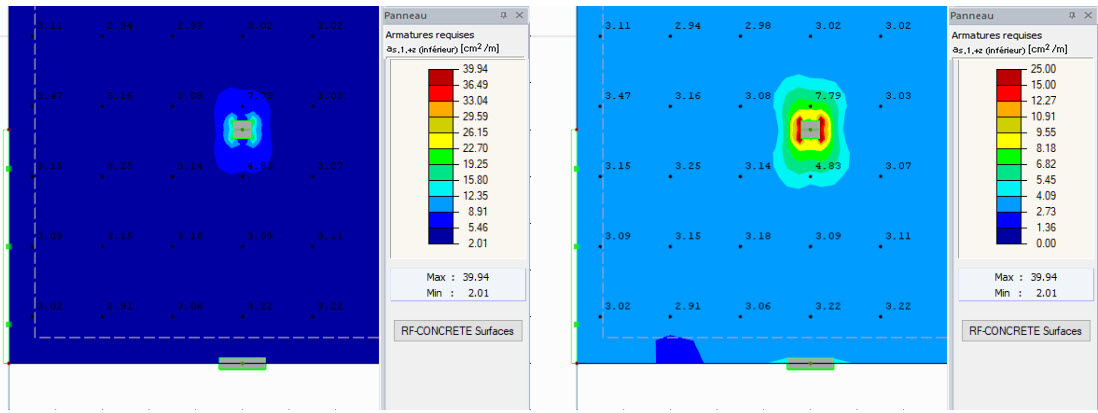Close the right Panneau panel showing the 25.00 scale
1098x413 pixels.
(1086, 15)
